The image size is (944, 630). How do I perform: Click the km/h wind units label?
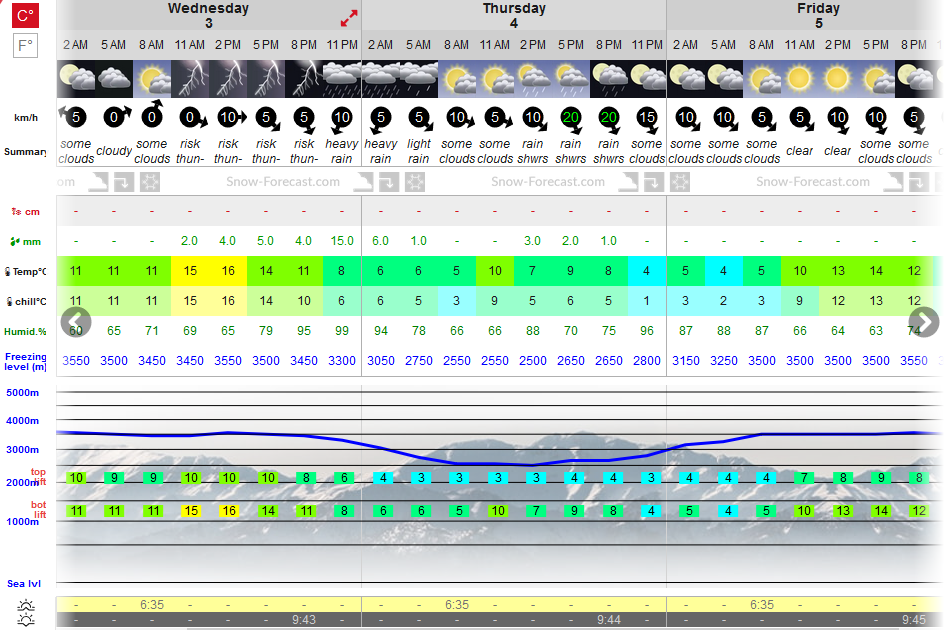26,117
